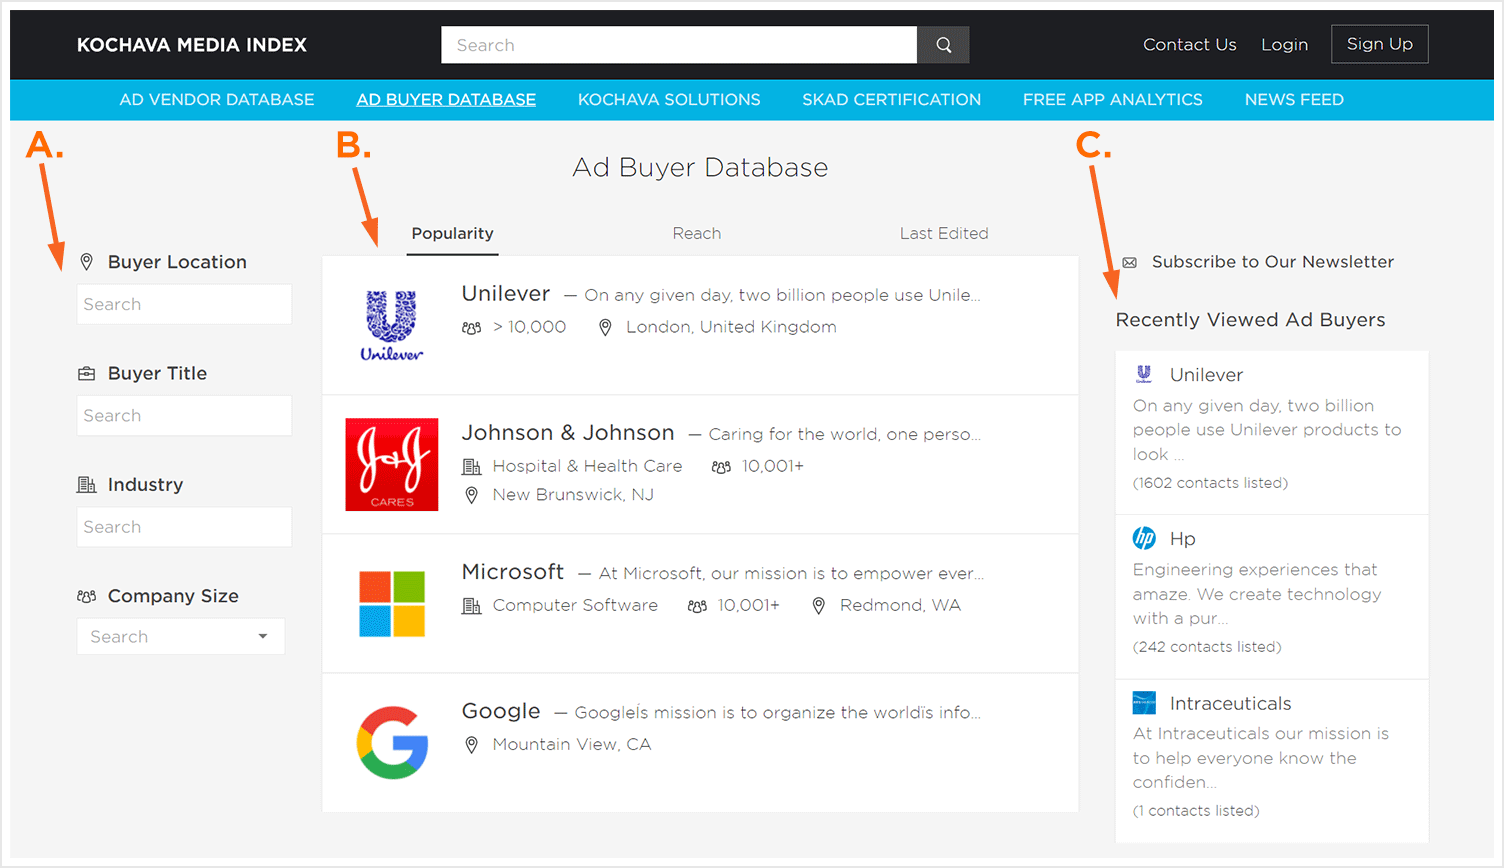The width and height of the screenshot is (1504, 868).
Task: Open the News Feed menu item
Action: point(1294,100)
